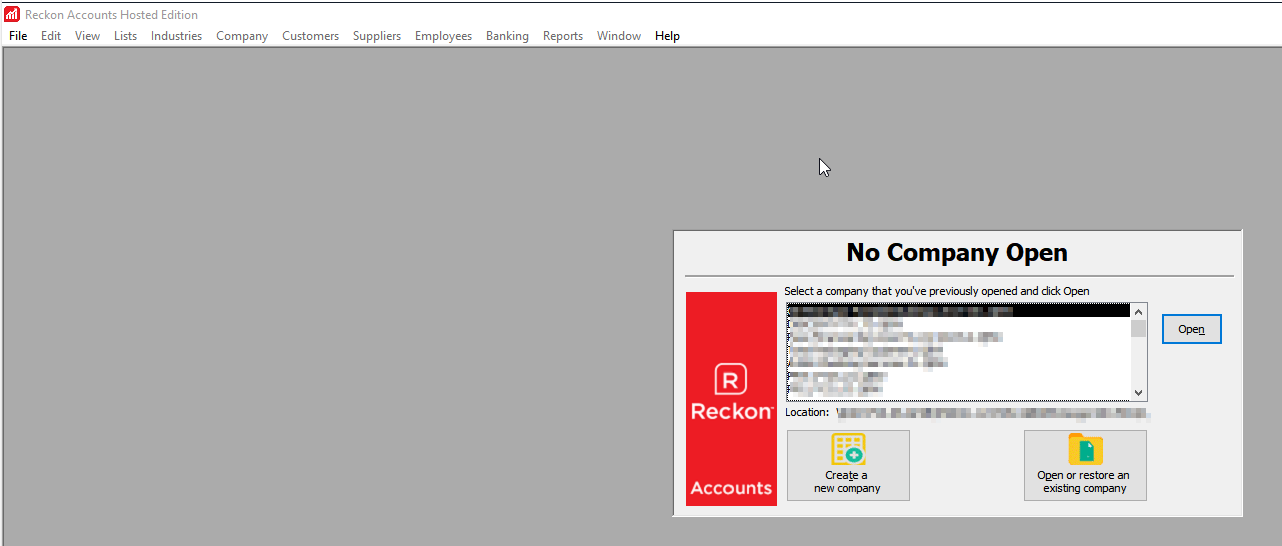Open the Window menu
This screenshot has width=1282, height=546.
(619, 36)
